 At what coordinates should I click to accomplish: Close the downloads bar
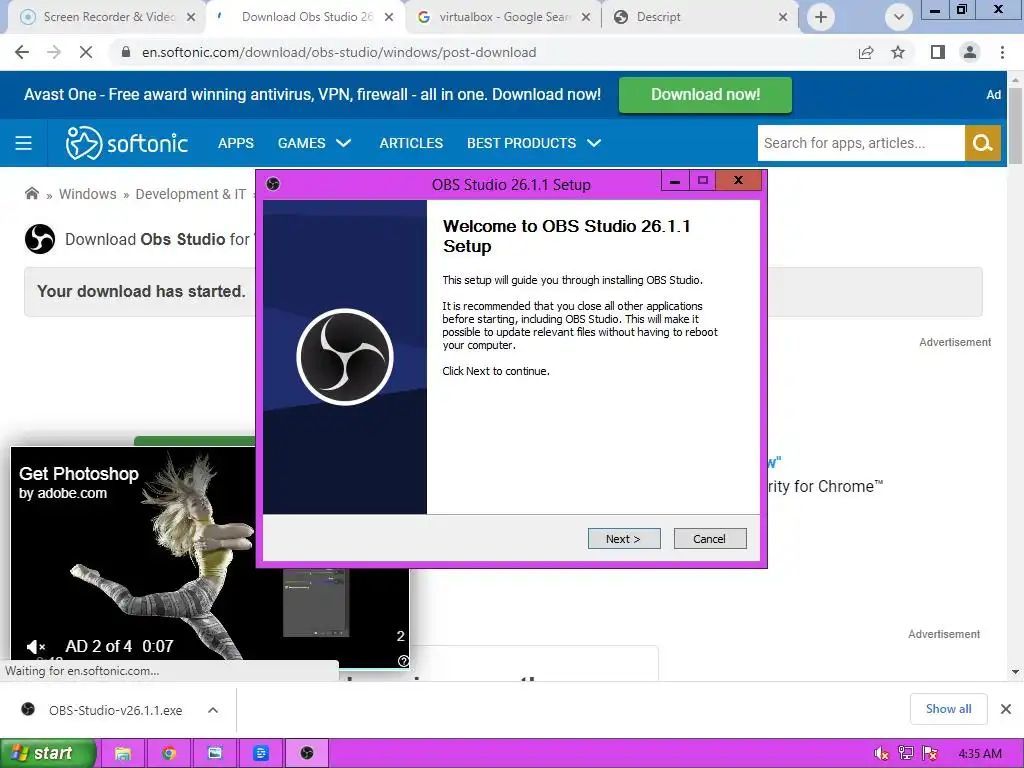(1006, 709)
